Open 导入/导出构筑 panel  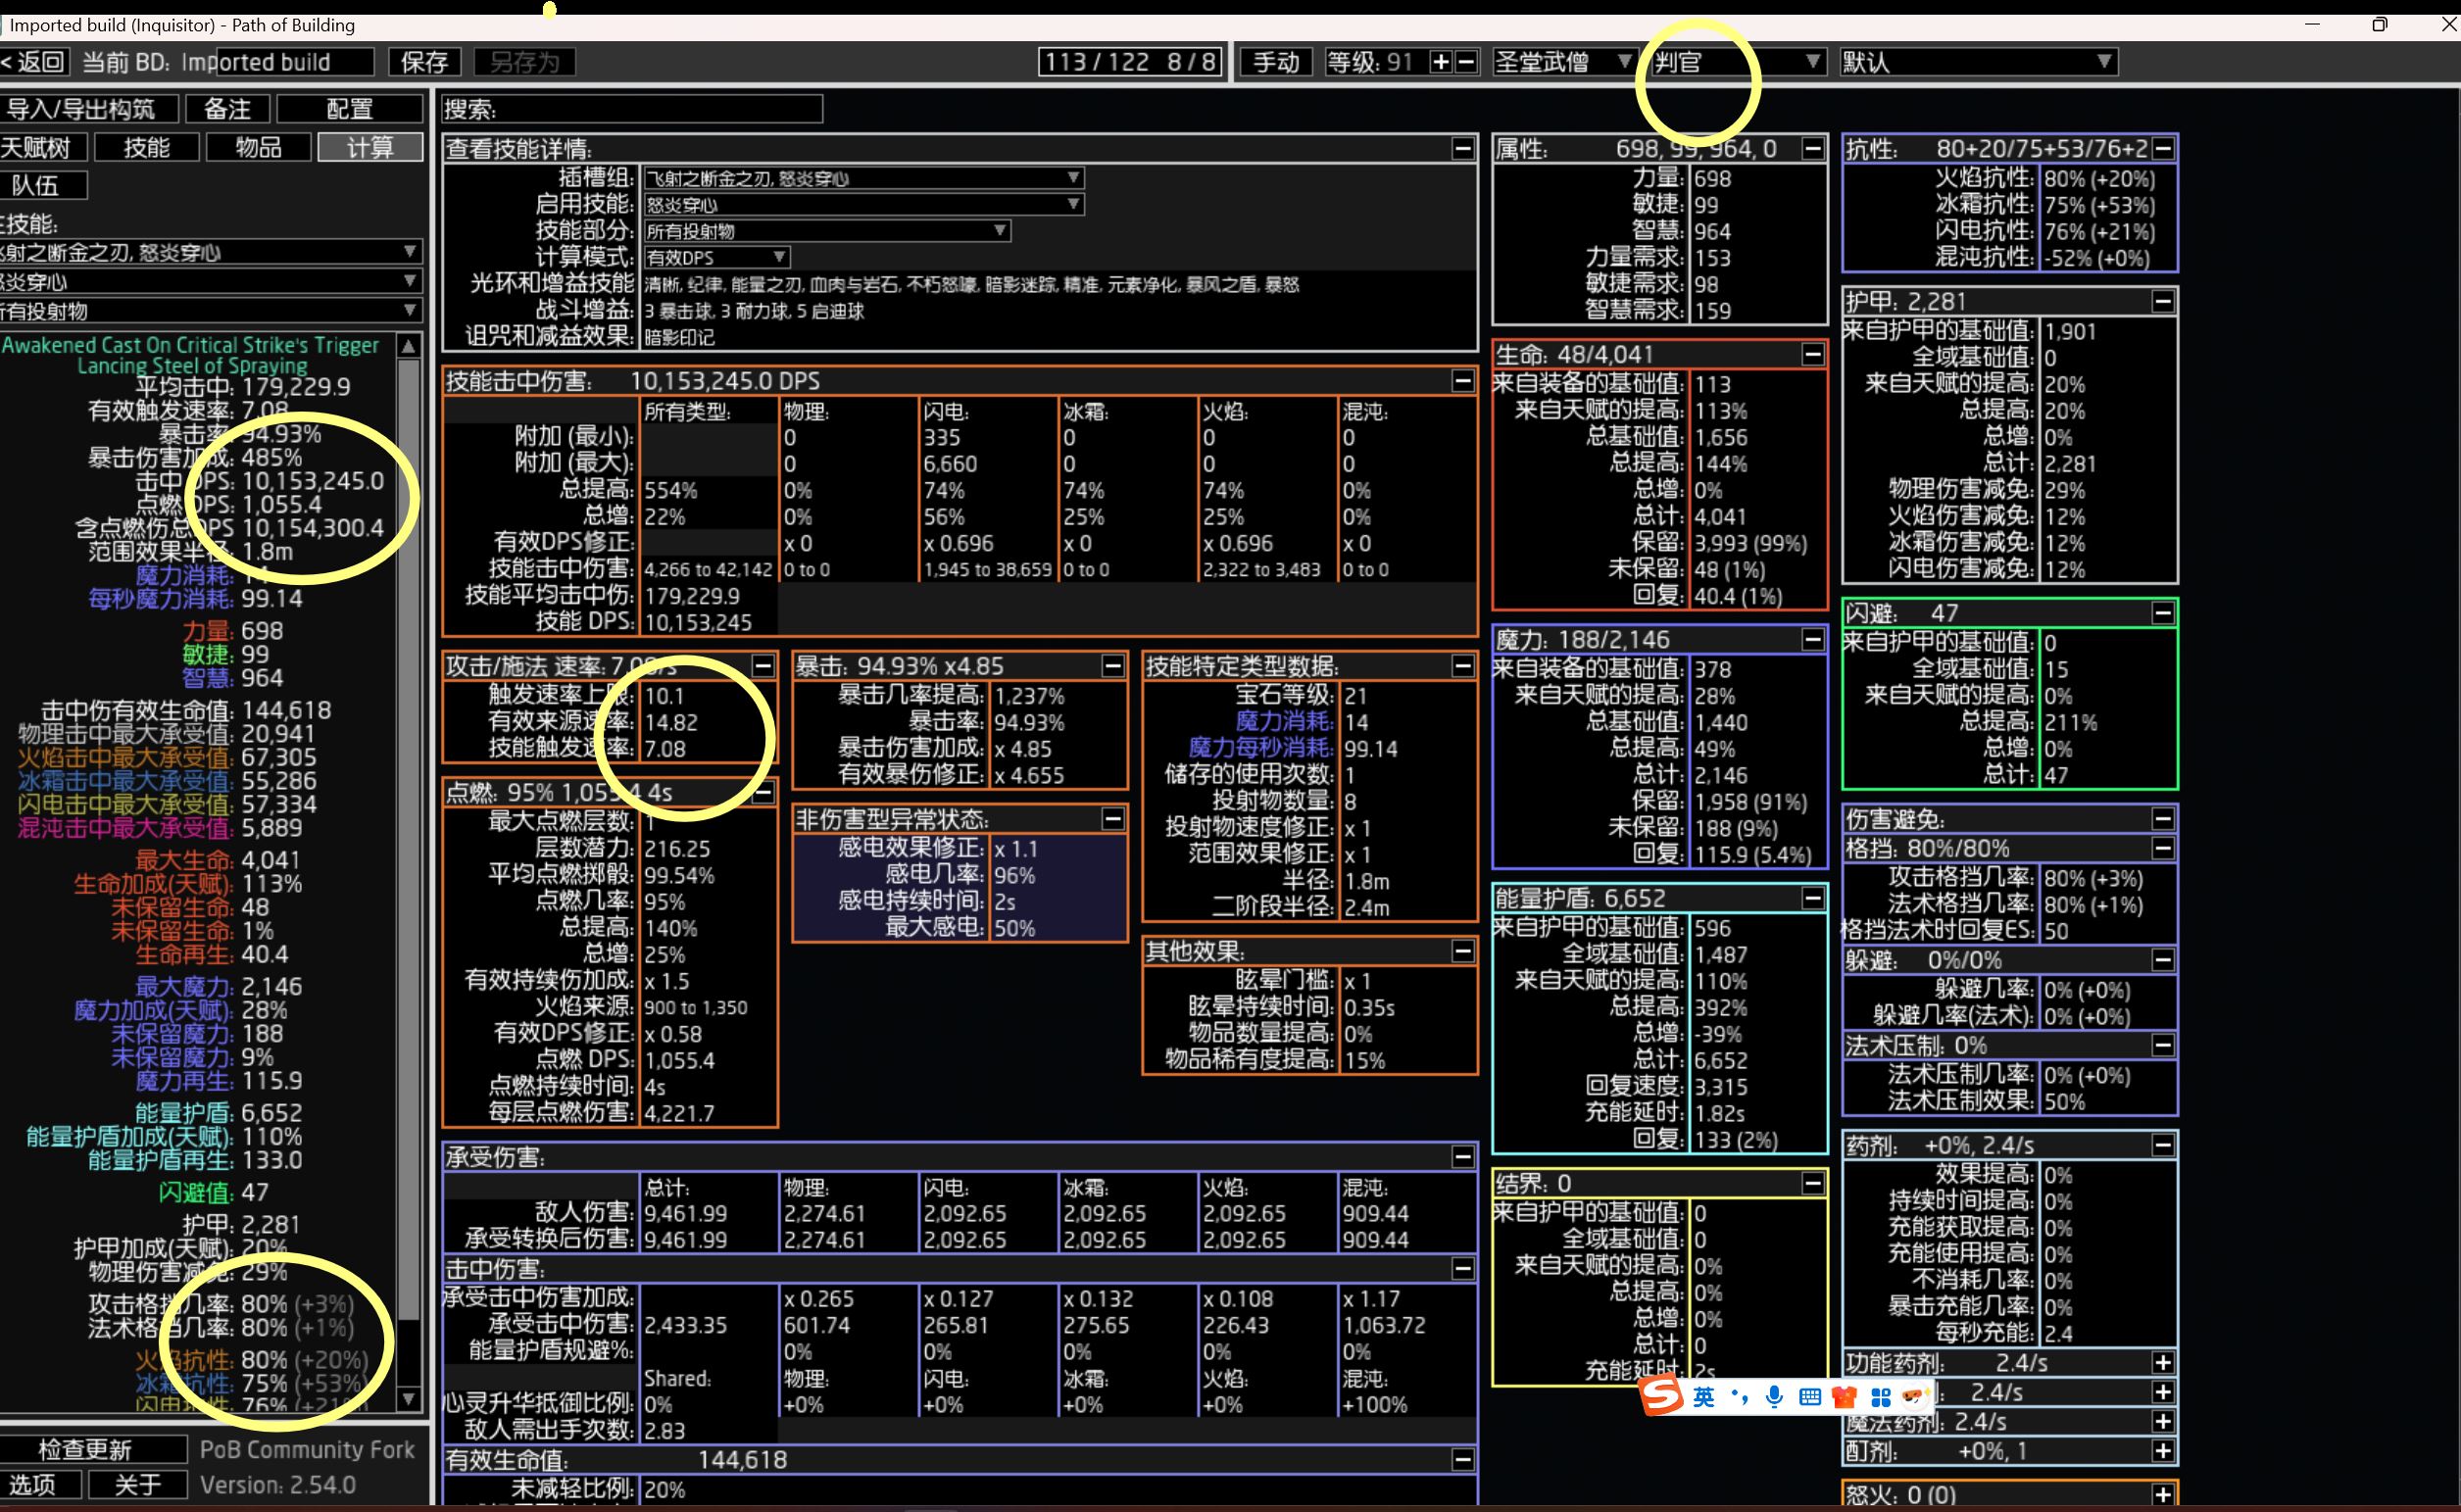(x=88, y=109)
